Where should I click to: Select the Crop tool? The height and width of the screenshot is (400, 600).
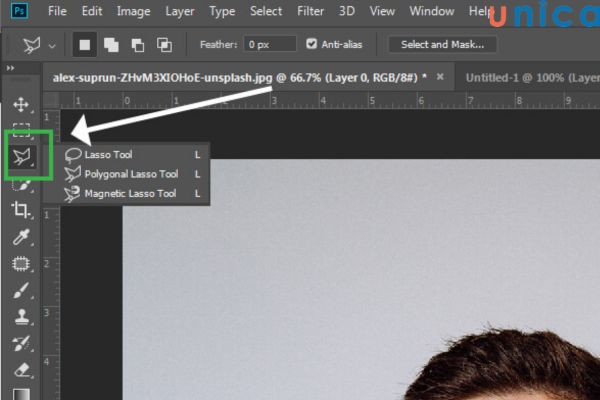(x=21, y=210)
